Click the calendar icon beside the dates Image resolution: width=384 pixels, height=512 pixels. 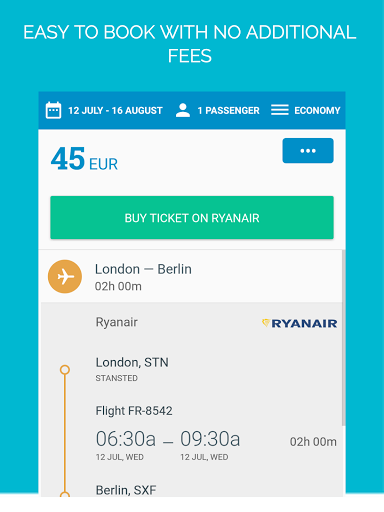(x=53, y=110)
